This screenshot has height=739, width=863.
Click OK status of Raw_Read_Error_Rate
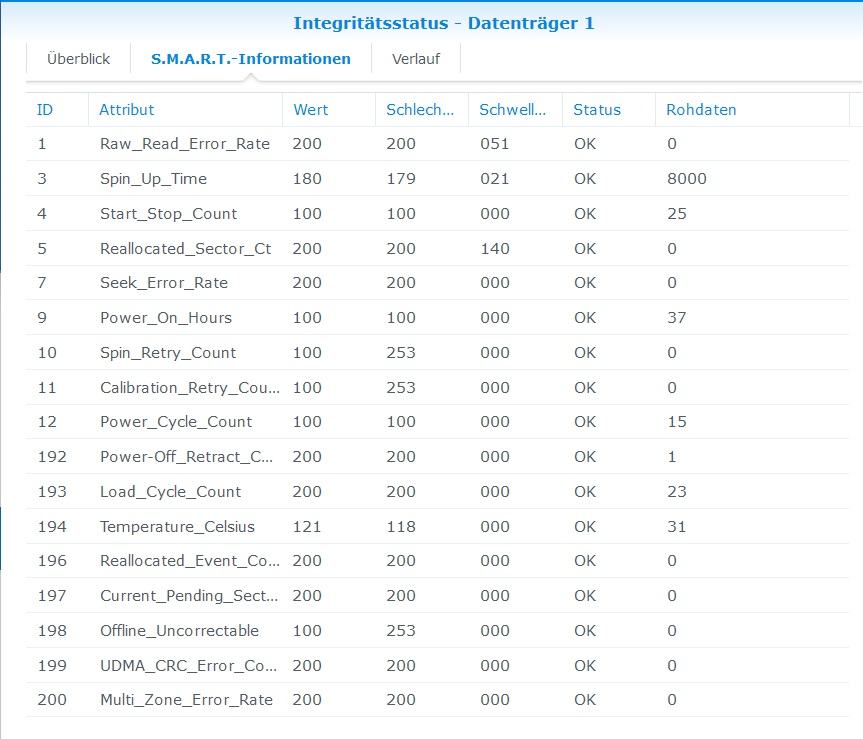click(x=585, y=144)
